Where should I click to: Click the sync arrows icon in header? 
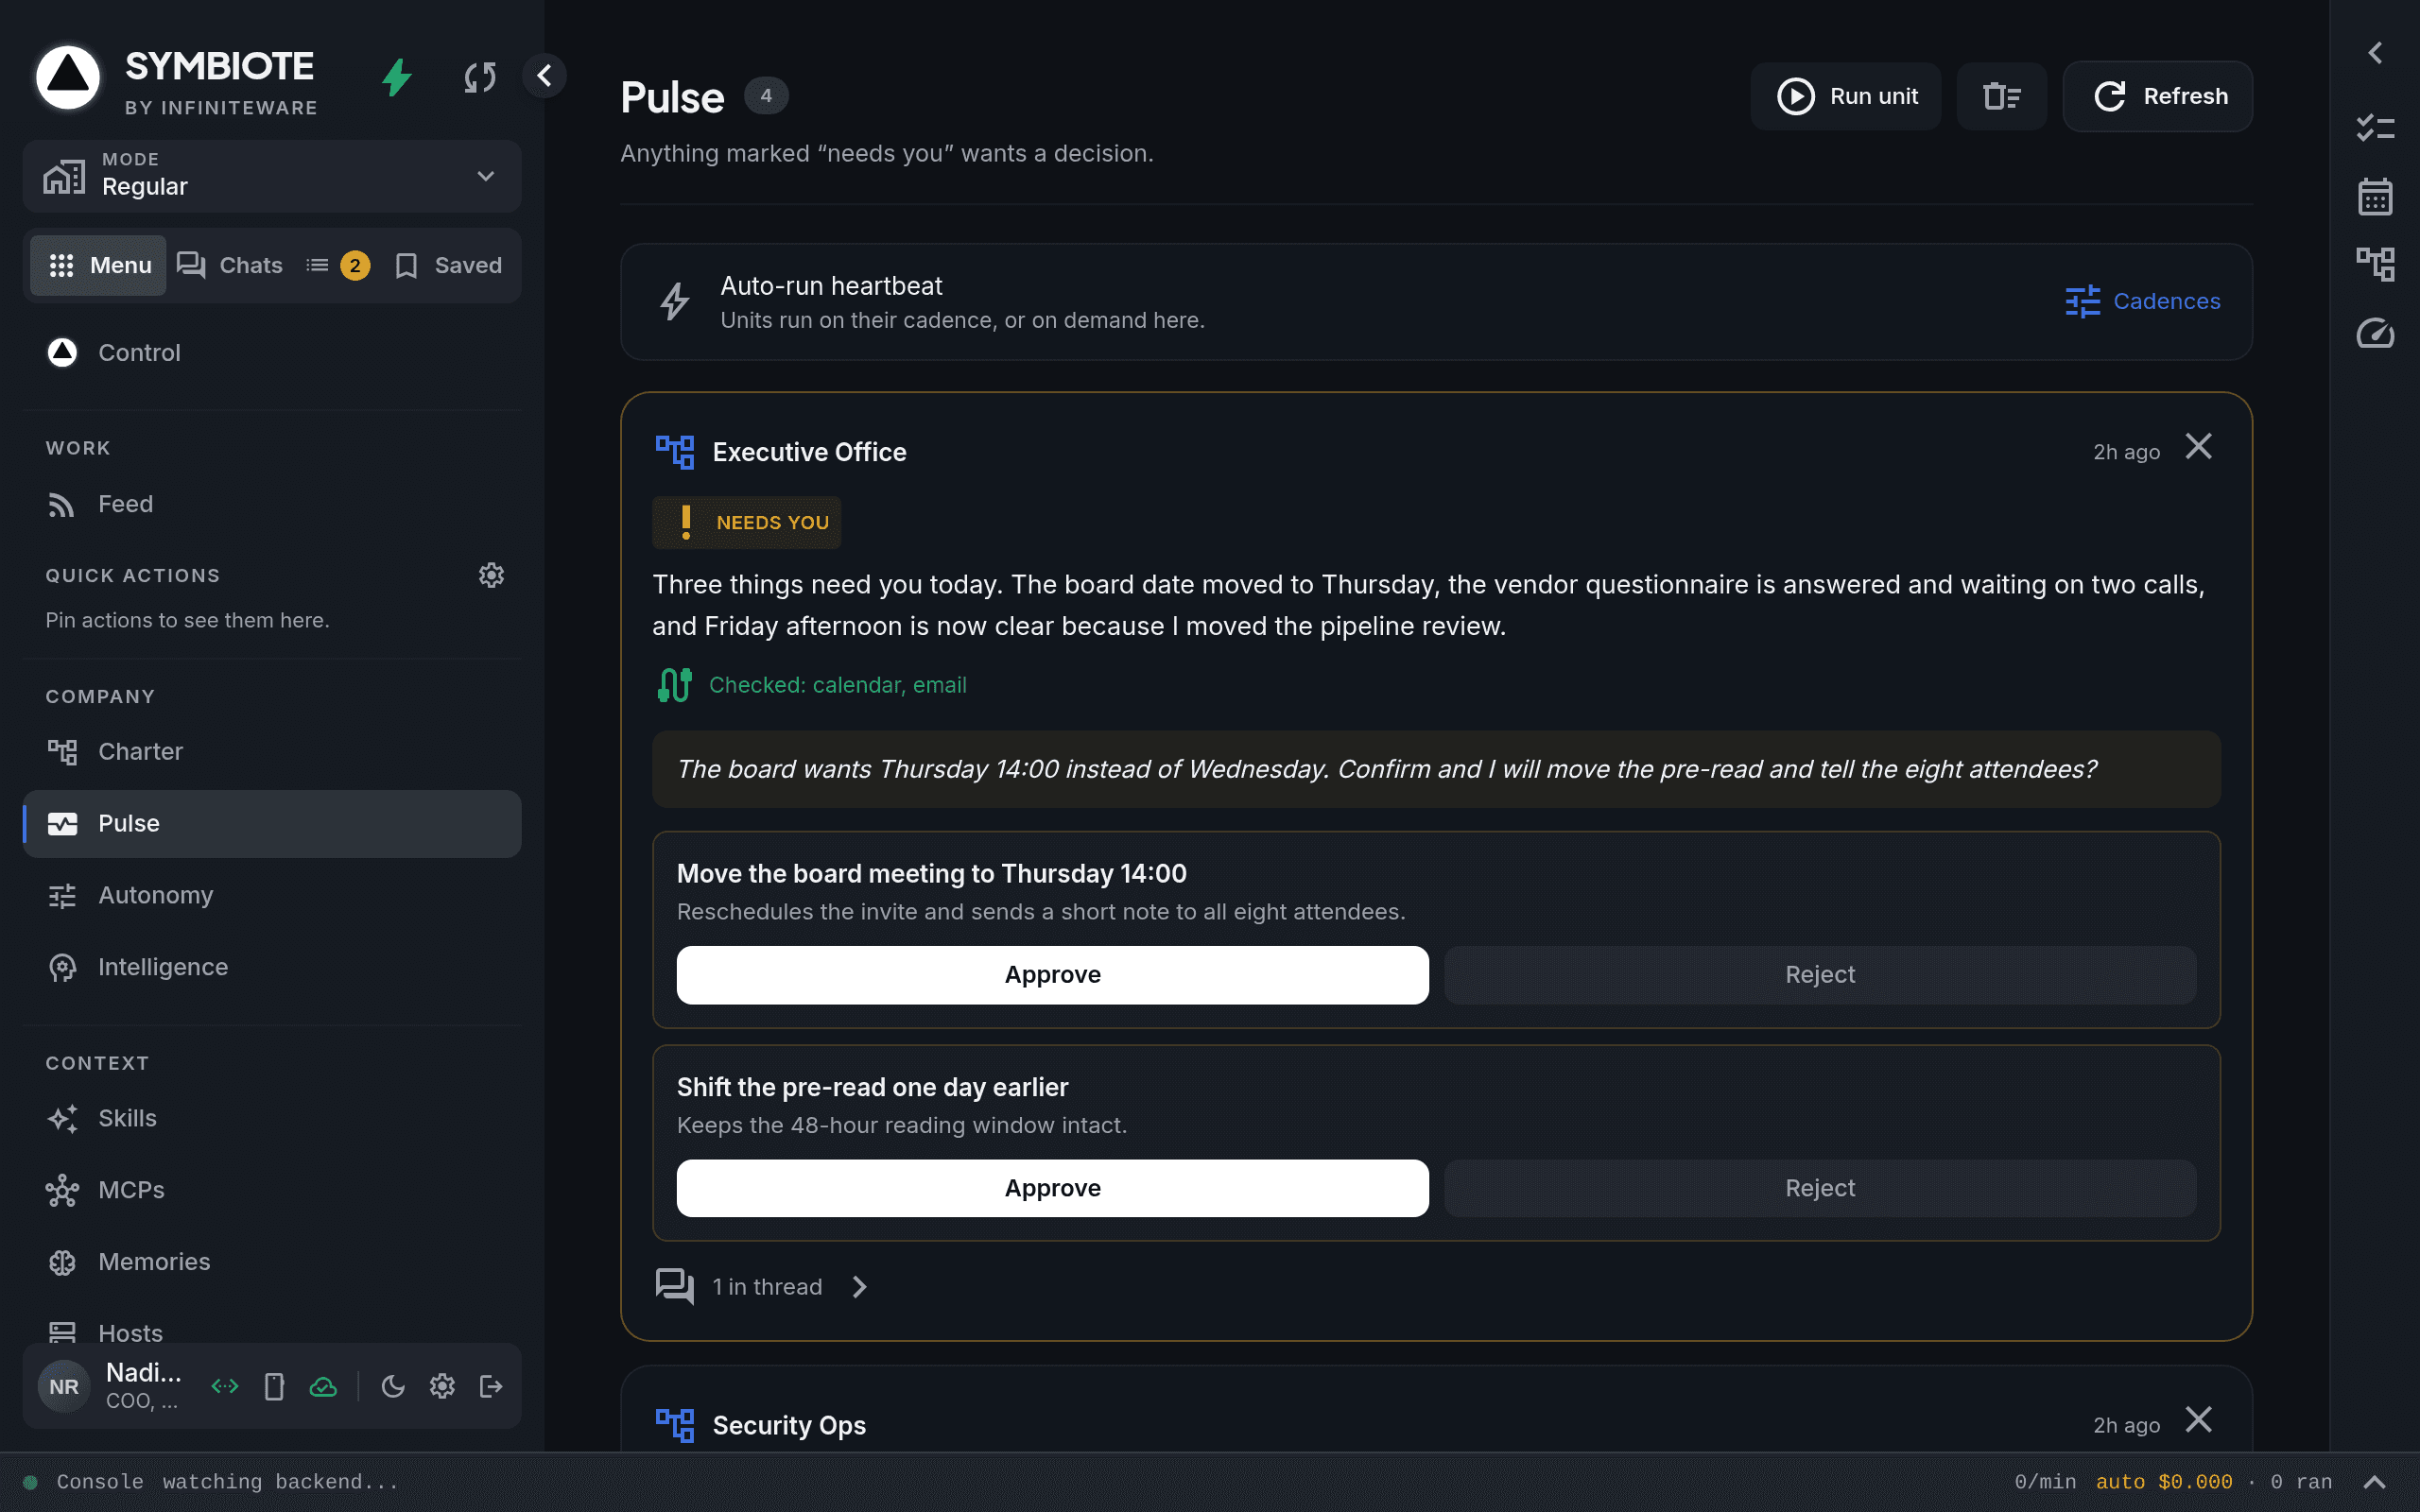coord(480,77)
